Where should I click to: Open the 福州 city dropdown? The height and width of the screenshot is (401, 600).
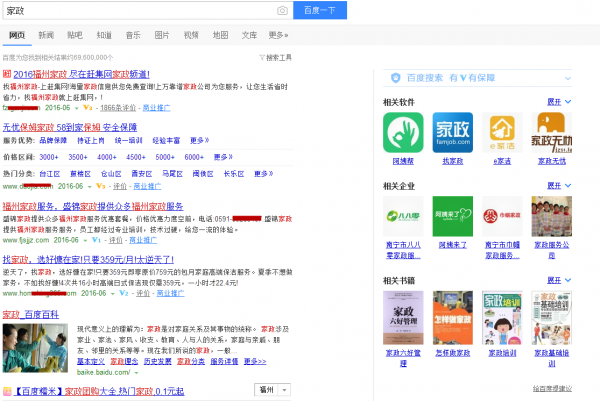272,390
